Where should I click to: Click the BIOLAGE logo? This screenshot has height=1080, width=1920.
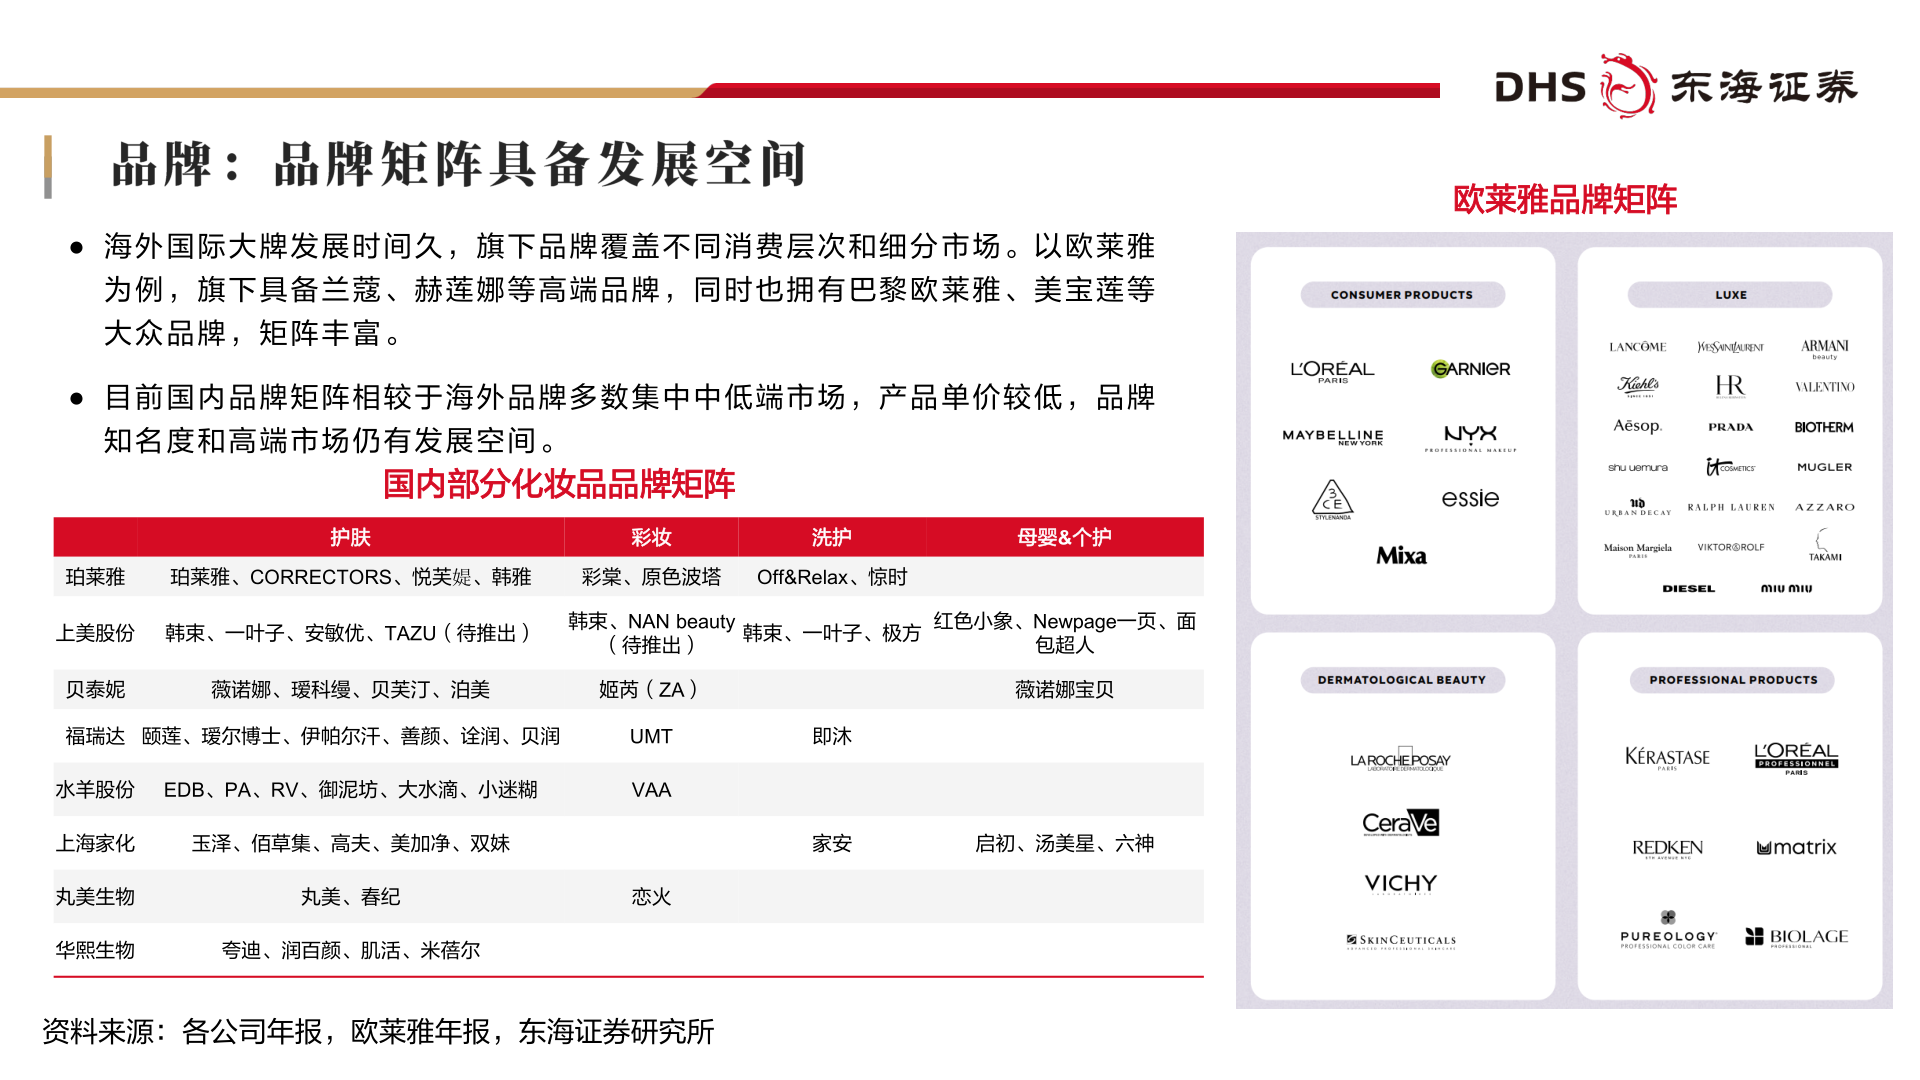pyautogui.click(x=1796, y=935)
